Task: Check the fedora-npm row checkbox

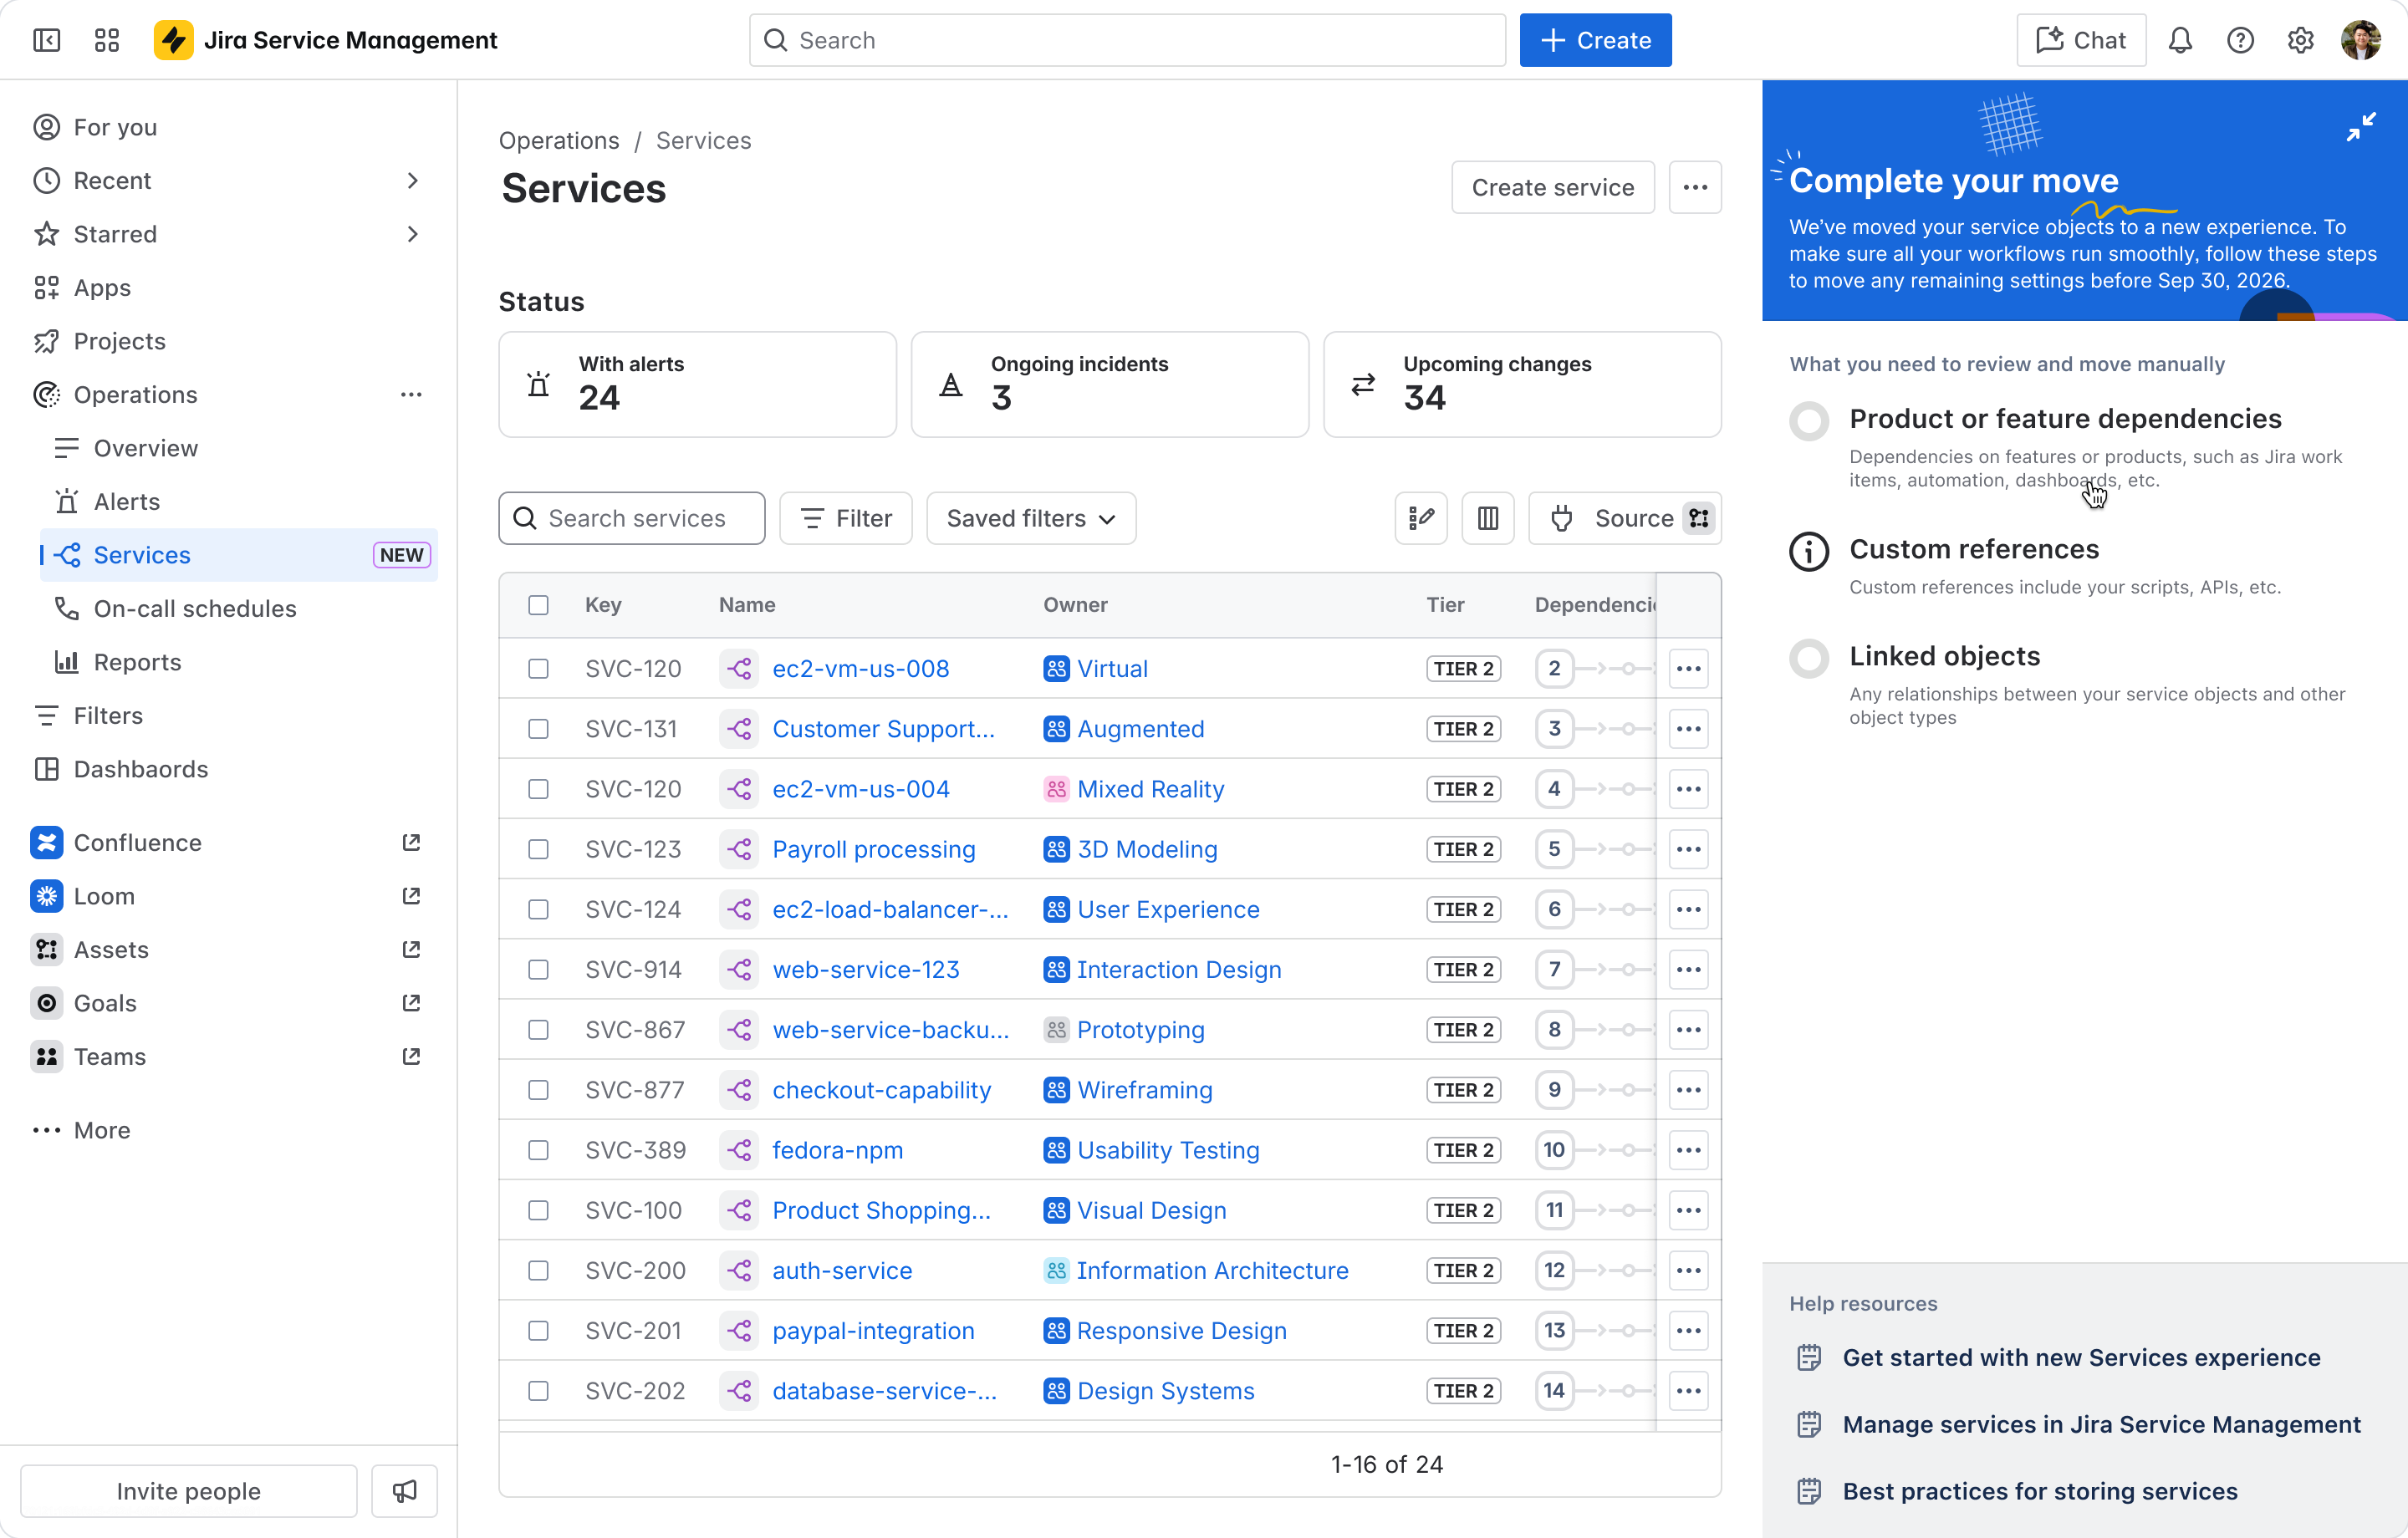Action: [539, 1150]
